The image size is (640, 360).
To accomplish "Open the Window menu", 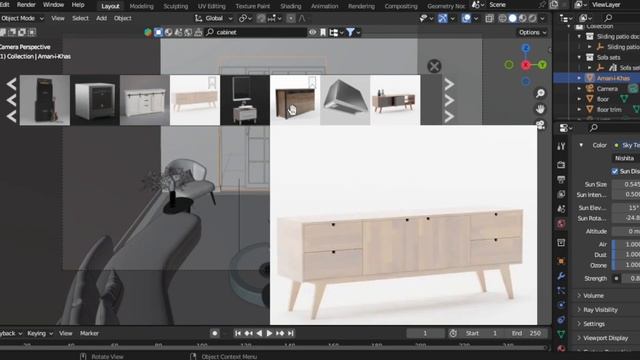I will 53,5.
